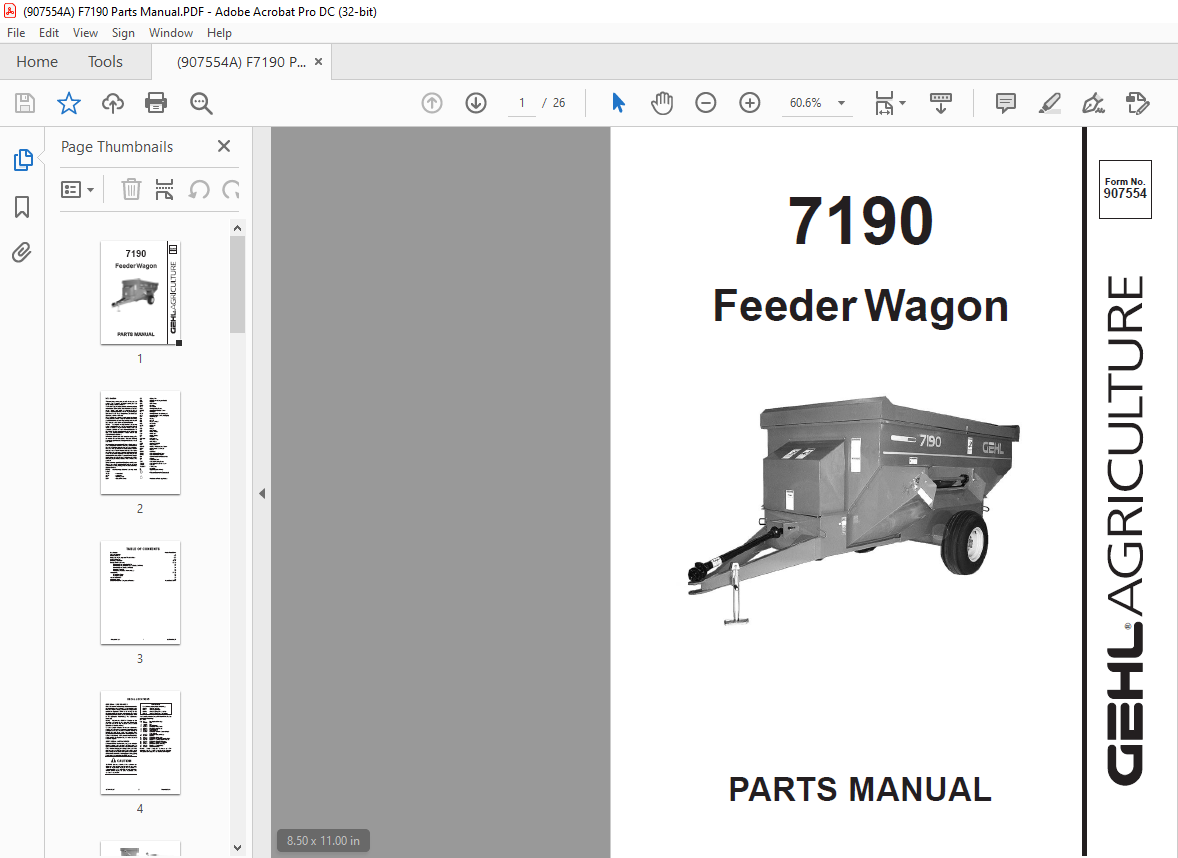
Task: Expand the page fit options arrow
Action: tap(902, 103)
